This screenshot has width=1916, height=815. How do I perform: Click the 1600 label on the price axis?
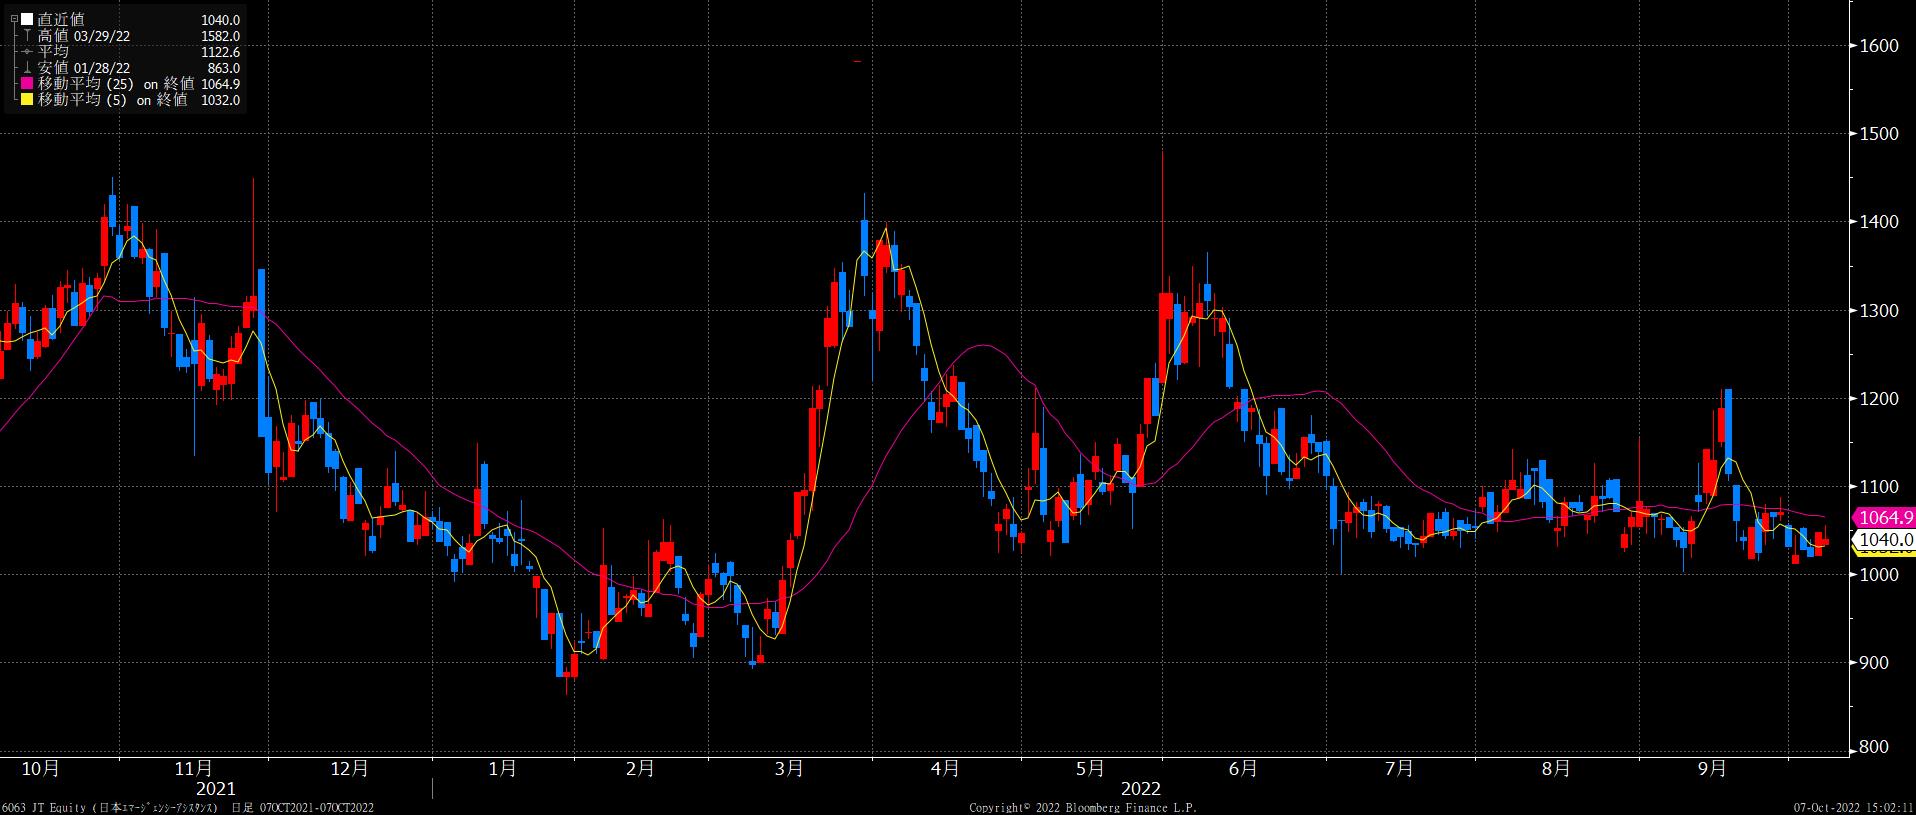click(x=1878, y=45)
